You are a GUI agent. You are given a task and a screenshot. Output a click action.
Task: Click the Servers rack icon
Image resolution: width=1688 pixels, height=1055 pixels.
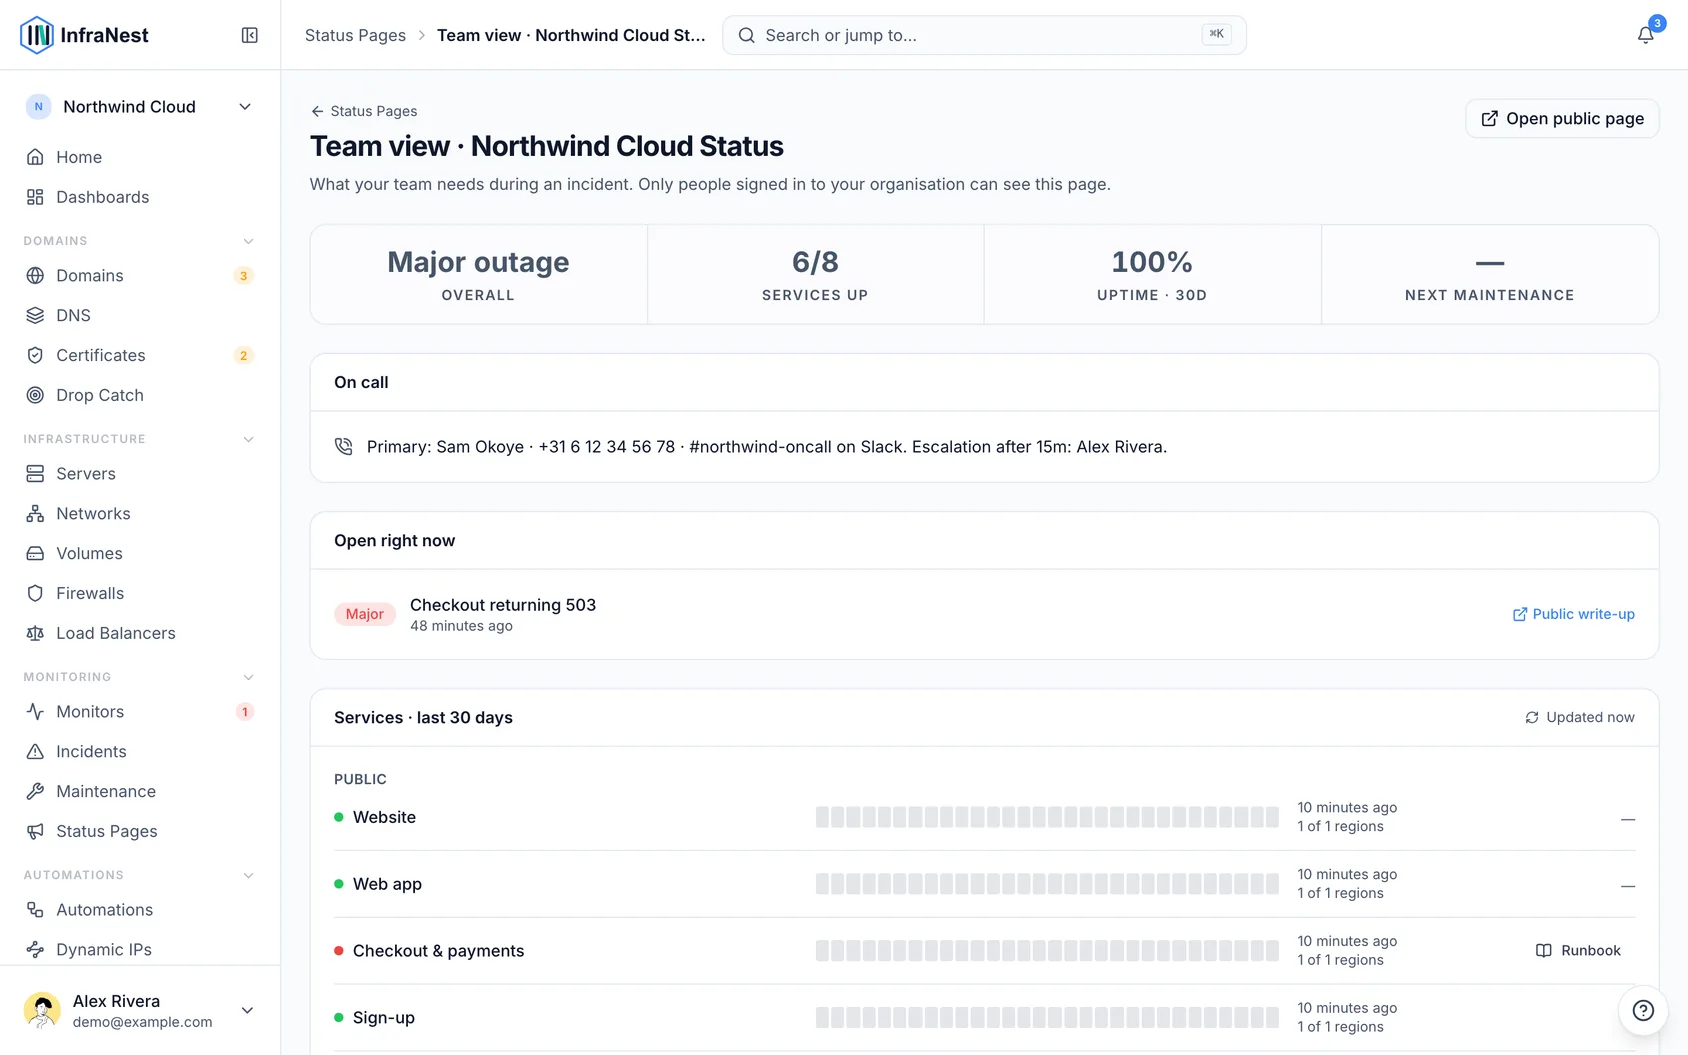coord(35,473)
